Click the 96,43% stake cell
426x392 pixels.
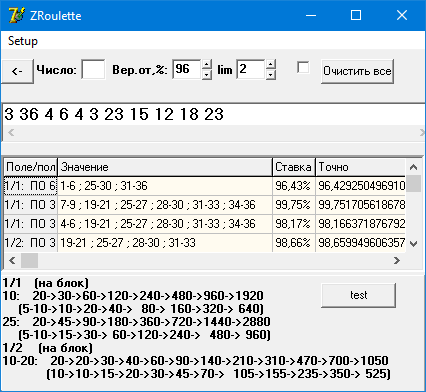(294, 186)
